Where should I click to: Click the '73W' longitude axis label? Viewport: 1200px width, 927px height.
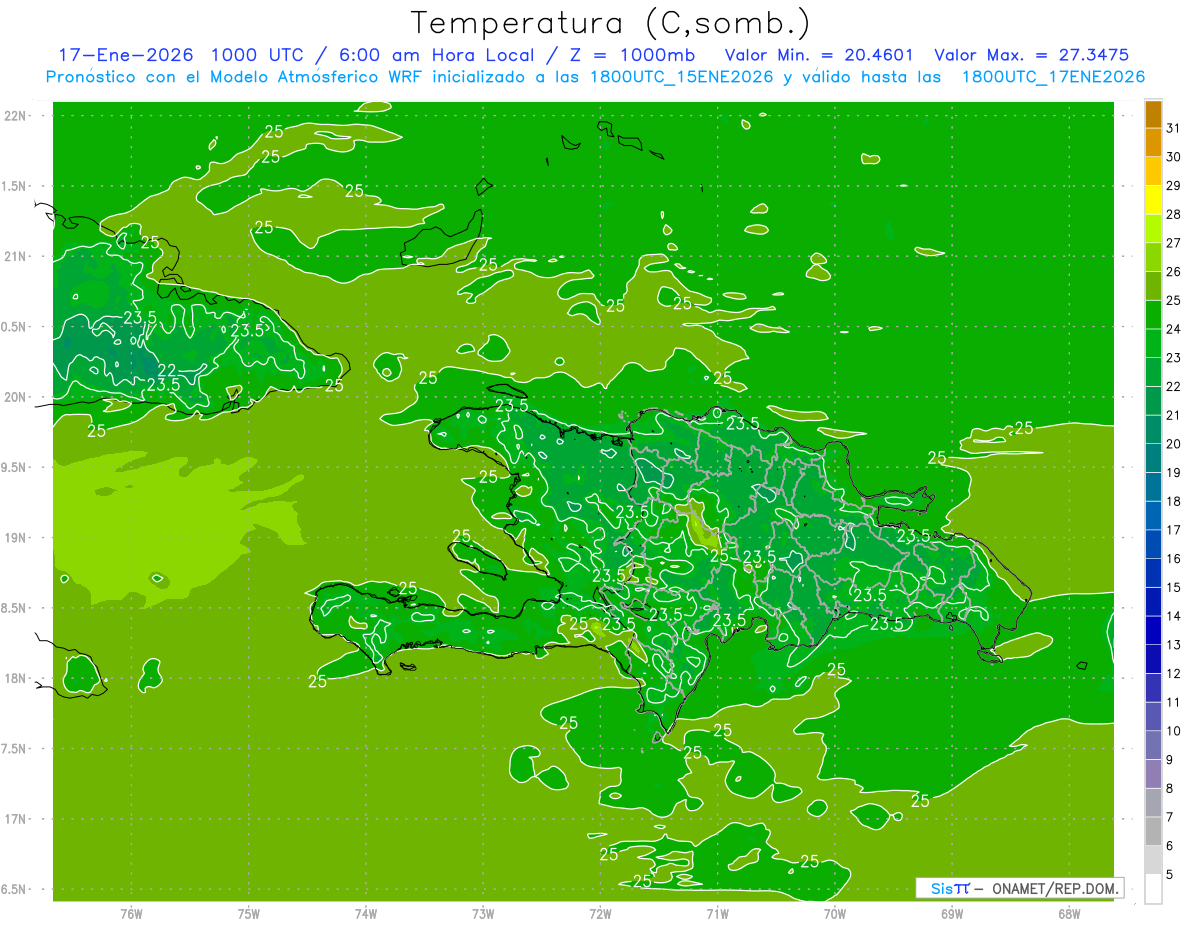click(x=483, y=914)
